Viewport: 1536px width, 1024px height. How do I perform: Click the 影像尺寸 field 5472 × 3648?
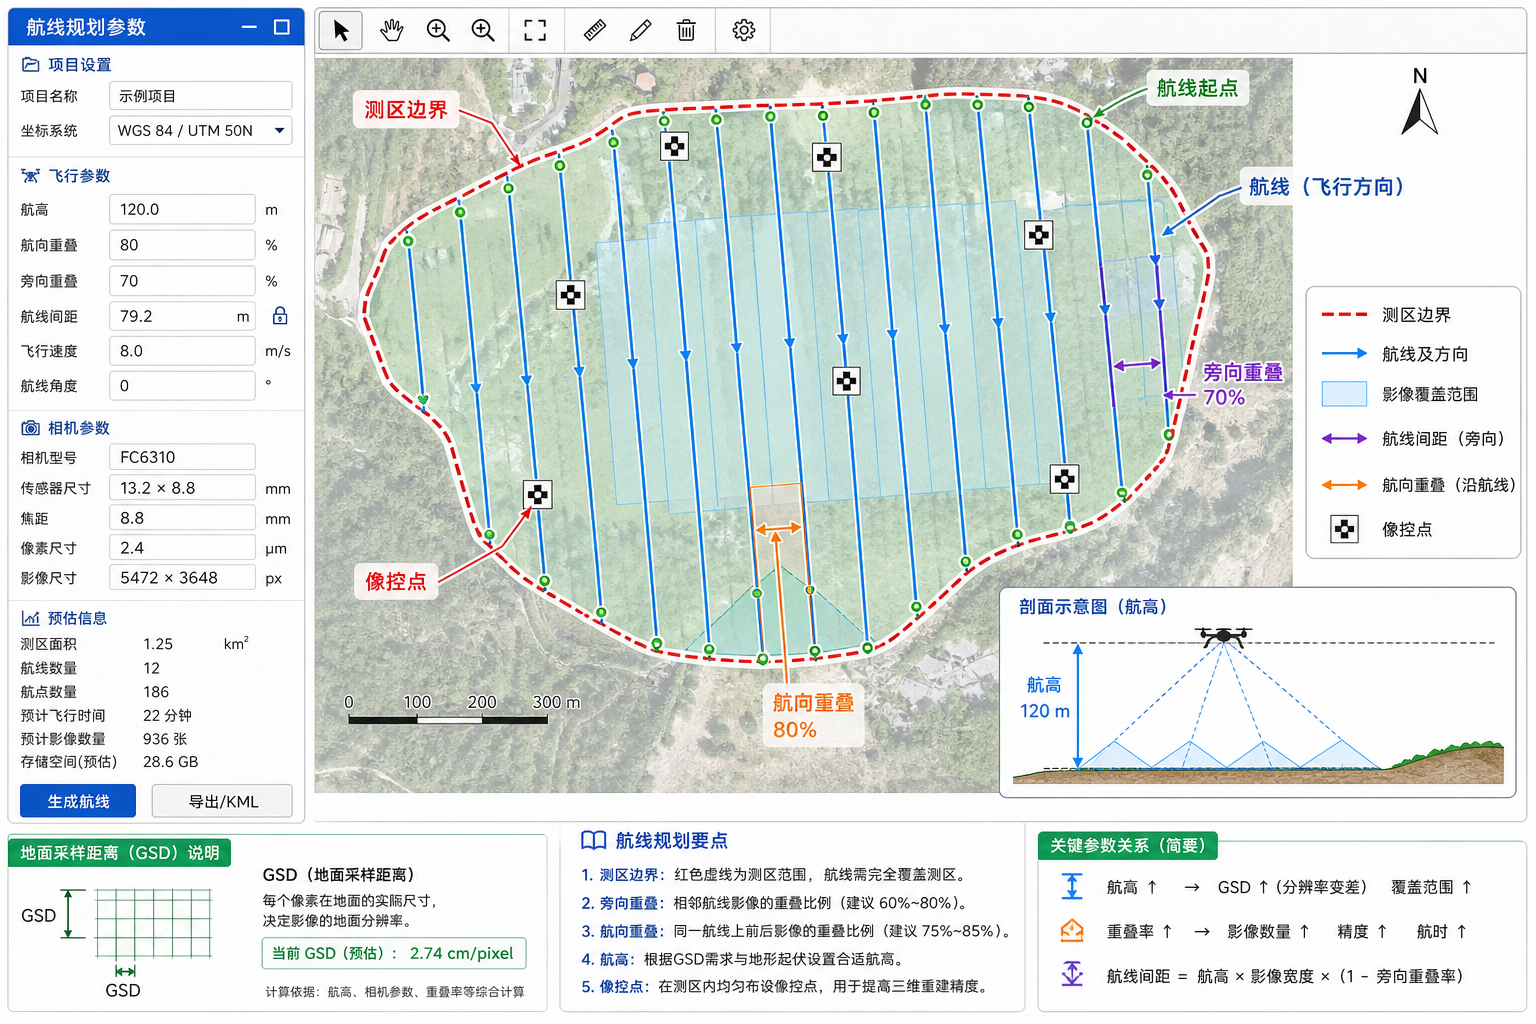pos(182,578)
